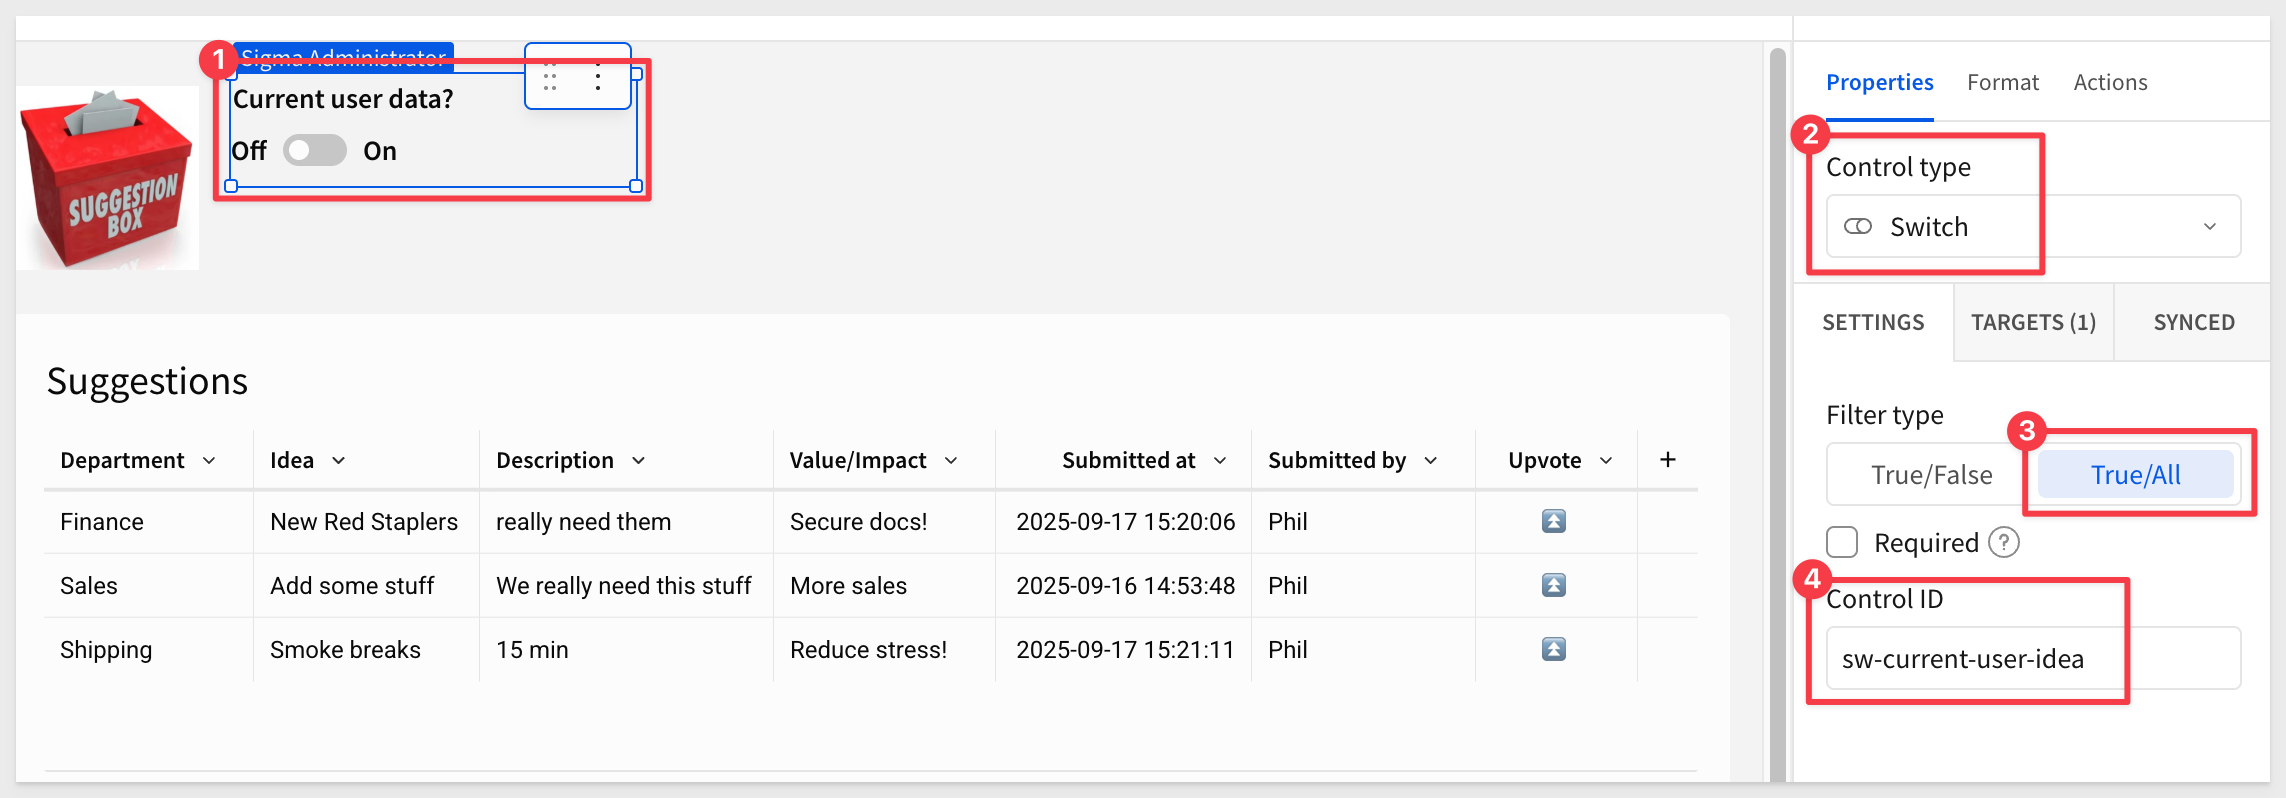Toggle the Current user data switch
Image resolution: width=2286 pixels, height=798 pixels.
(x=314, y=150)
